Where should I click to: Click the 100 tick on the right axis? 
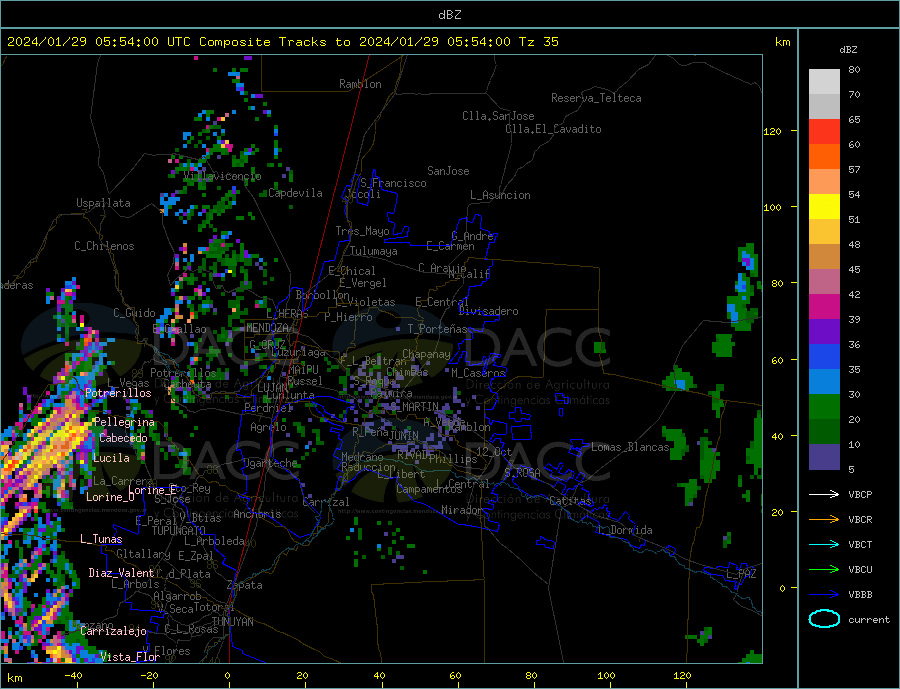pos(773,207)
